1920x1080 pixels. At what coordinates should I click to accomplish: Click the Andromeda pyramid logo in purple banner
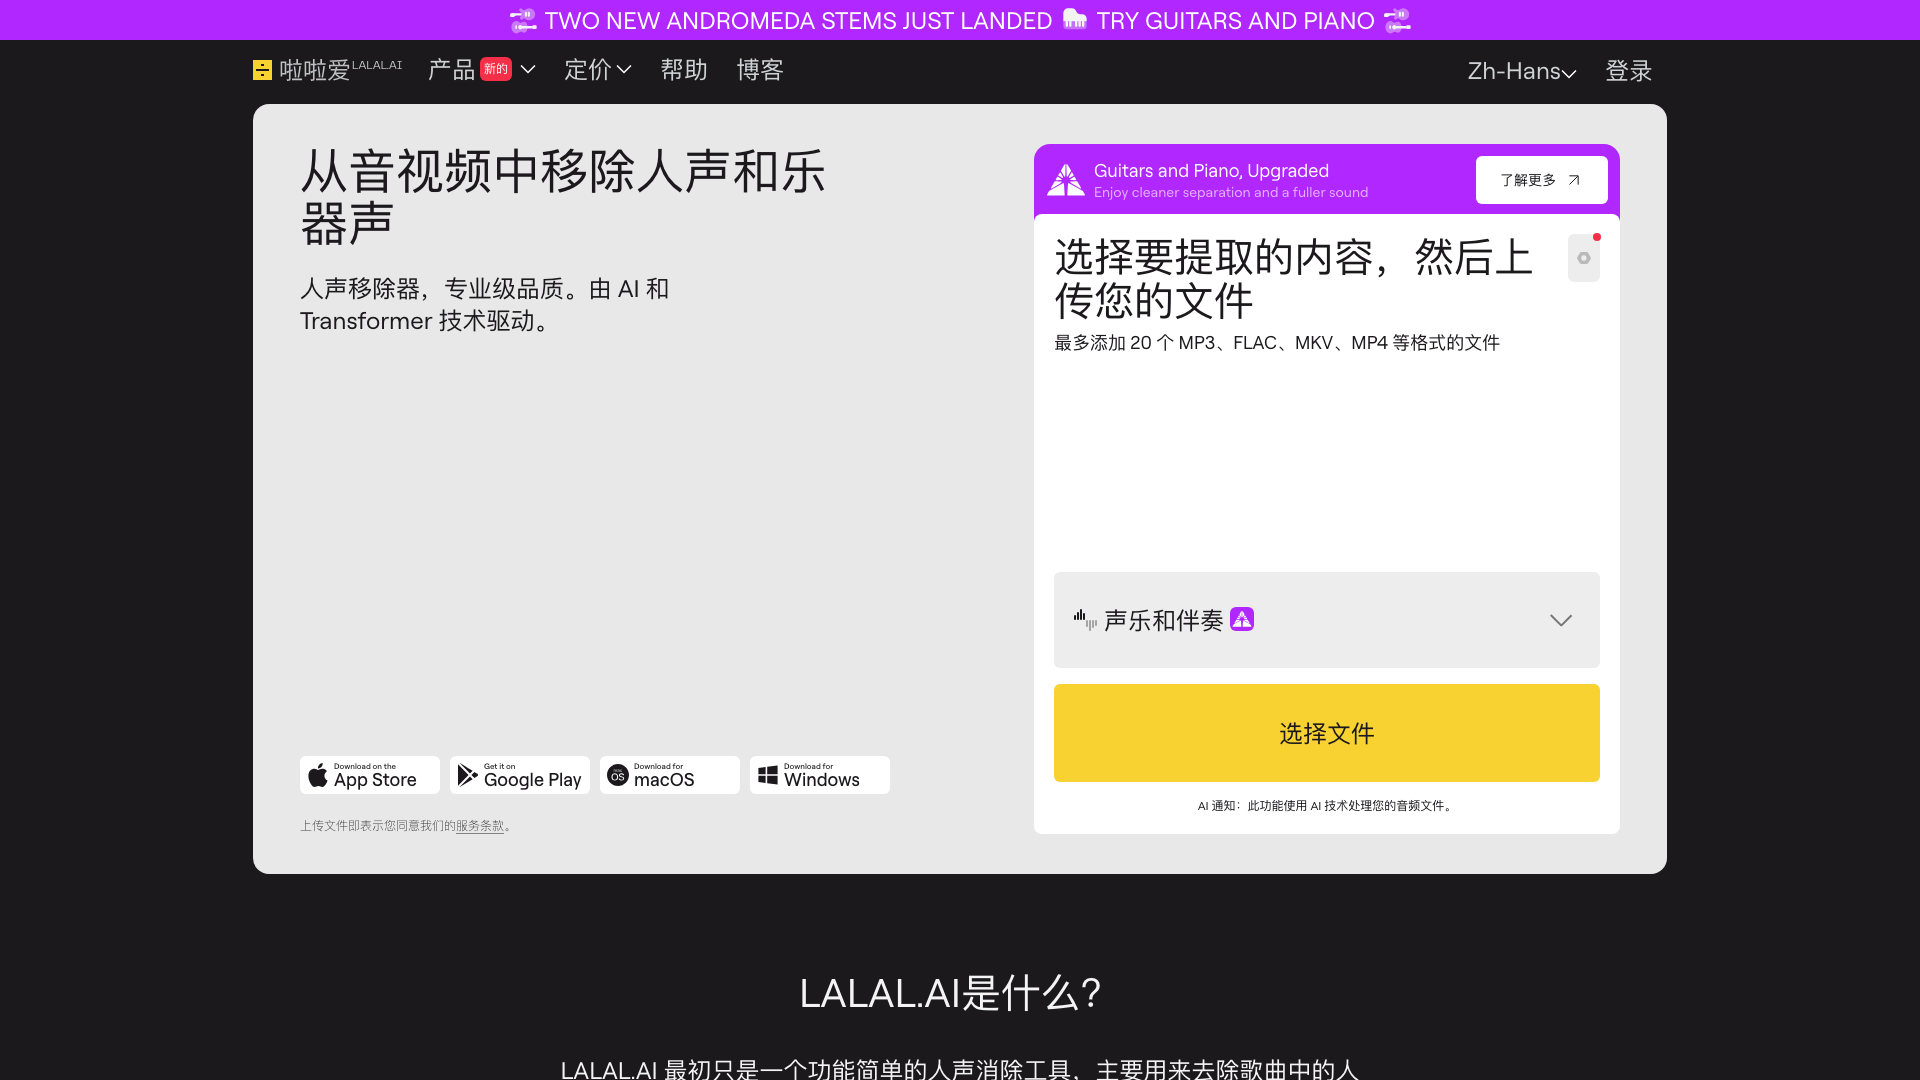tap(1066, 180)
